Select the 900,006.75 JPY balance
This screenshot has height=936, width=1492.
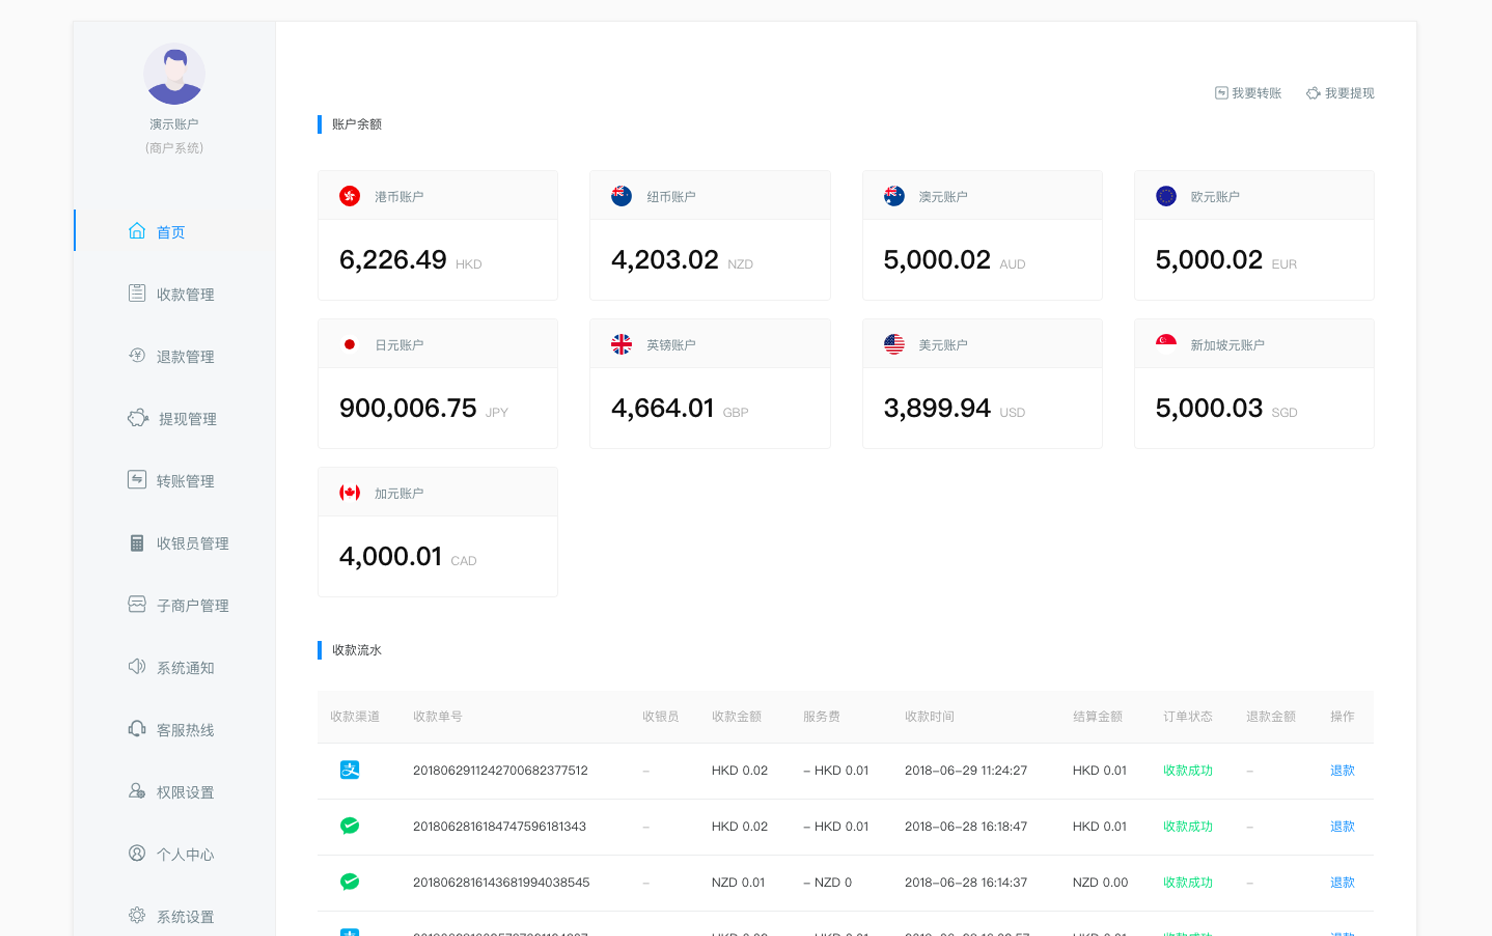[x=424, y=408]
